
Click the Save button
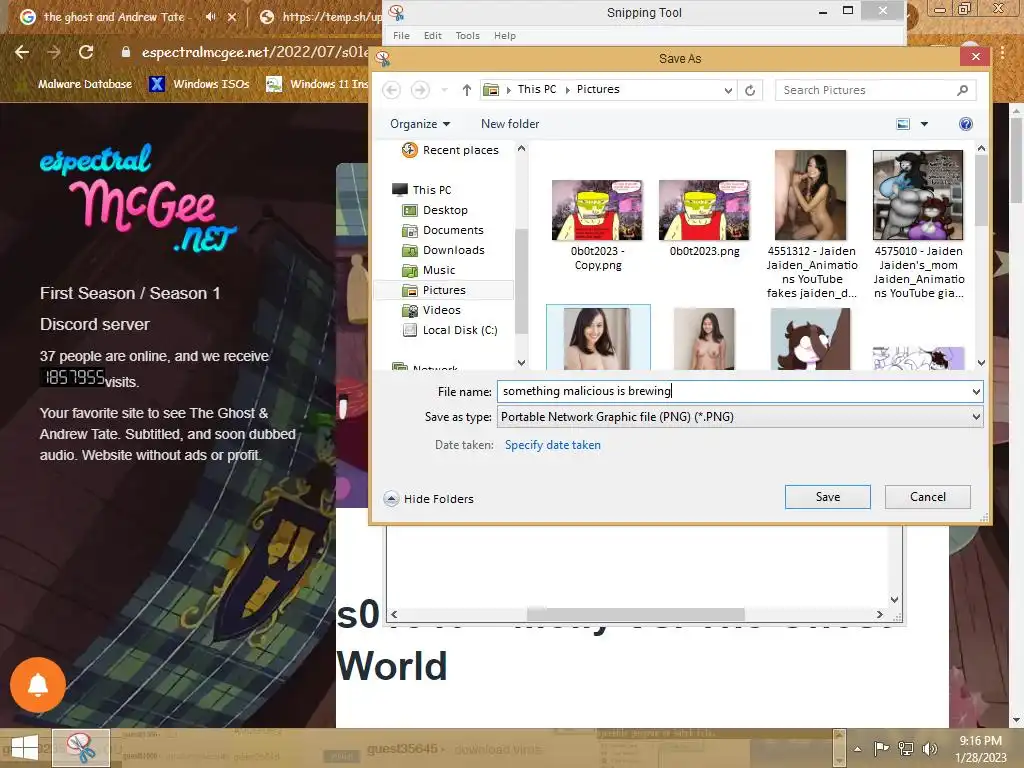click(827, 497)
